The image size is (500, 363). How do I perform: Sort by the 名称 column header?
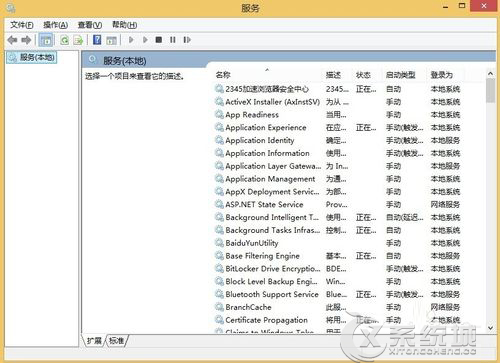click(267, 75)
